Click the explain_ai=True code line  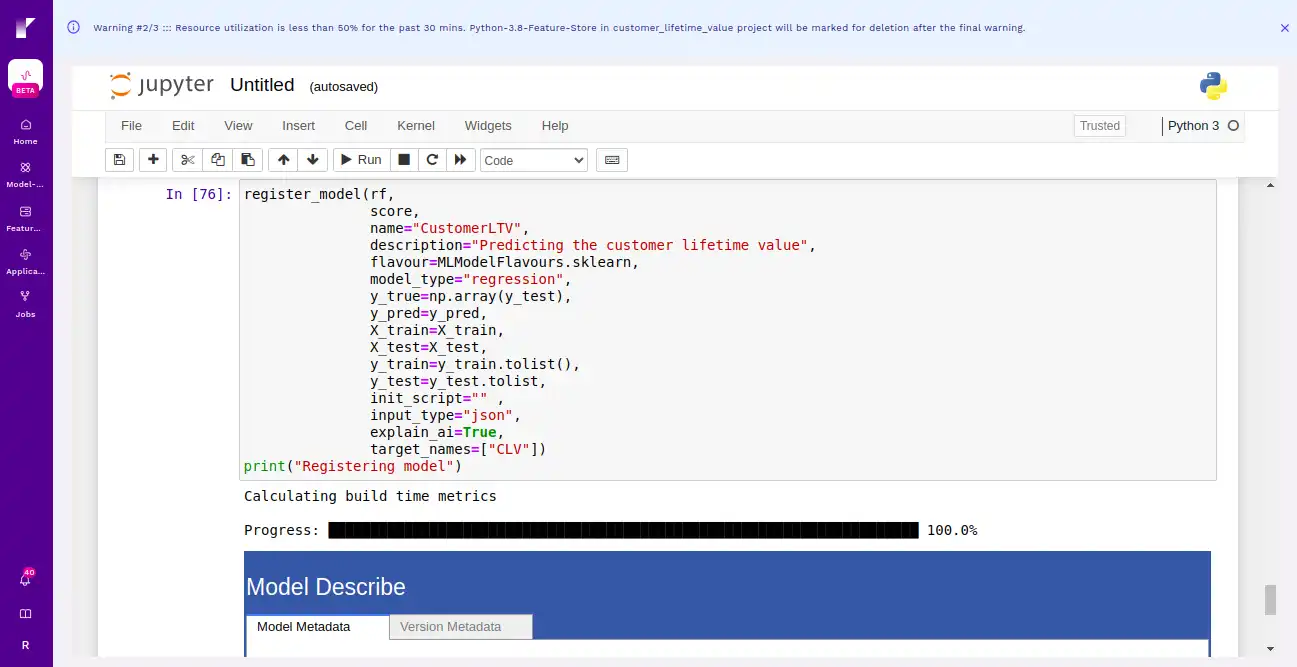point(437,432)
